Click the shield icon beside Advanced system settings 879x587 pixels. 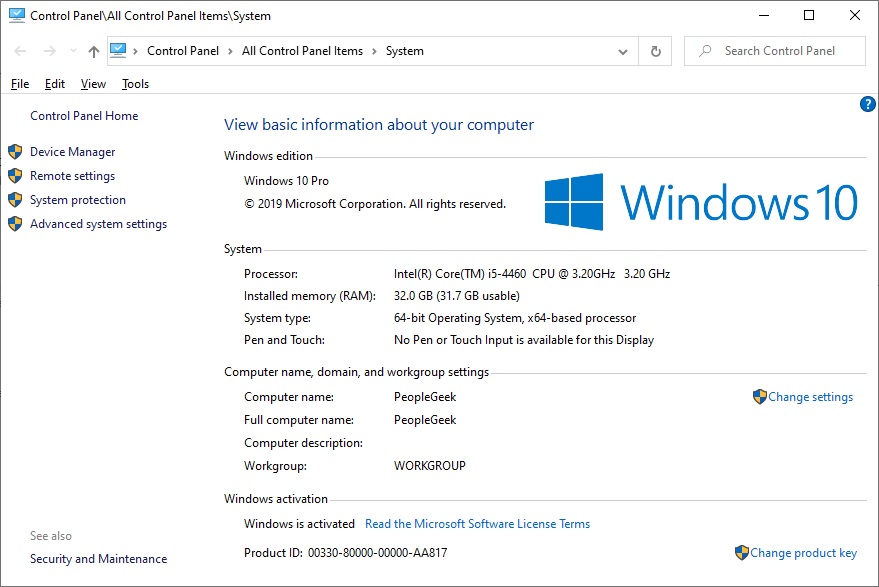click(x=15, y=224)
